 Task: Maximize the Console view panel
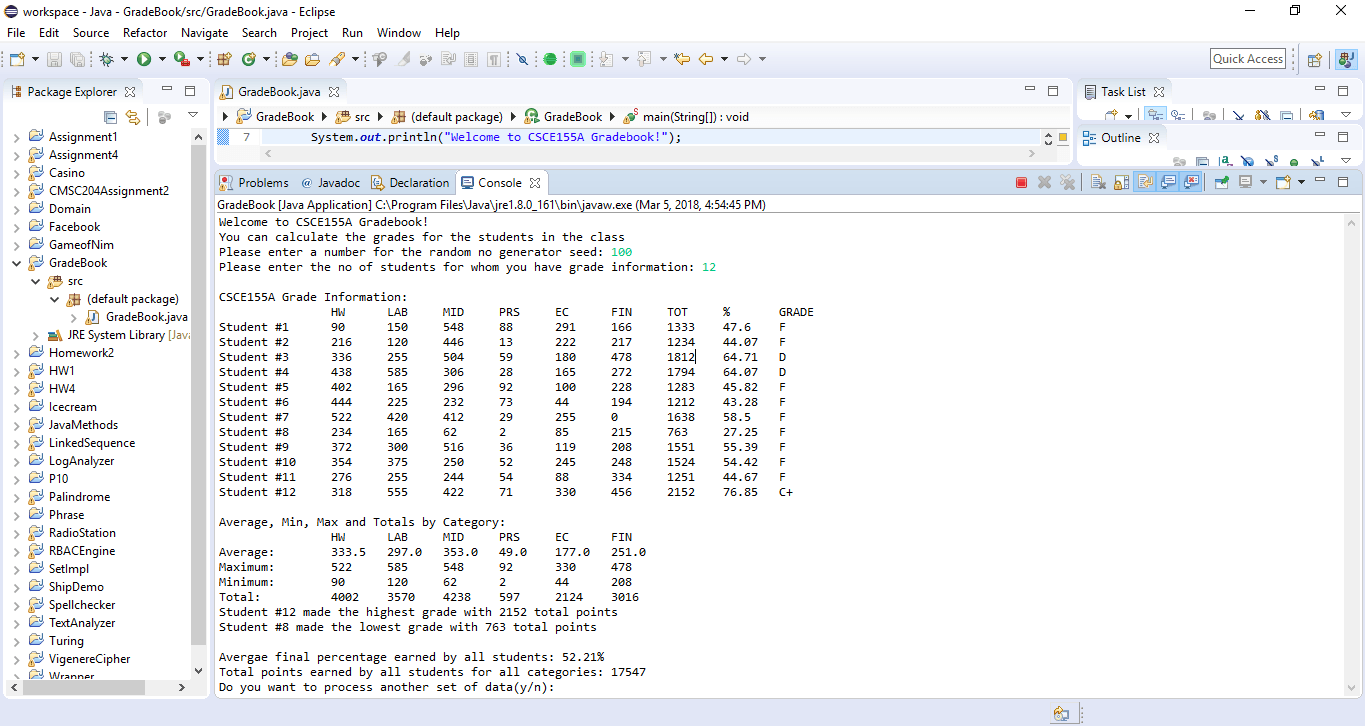[1343, 182]
